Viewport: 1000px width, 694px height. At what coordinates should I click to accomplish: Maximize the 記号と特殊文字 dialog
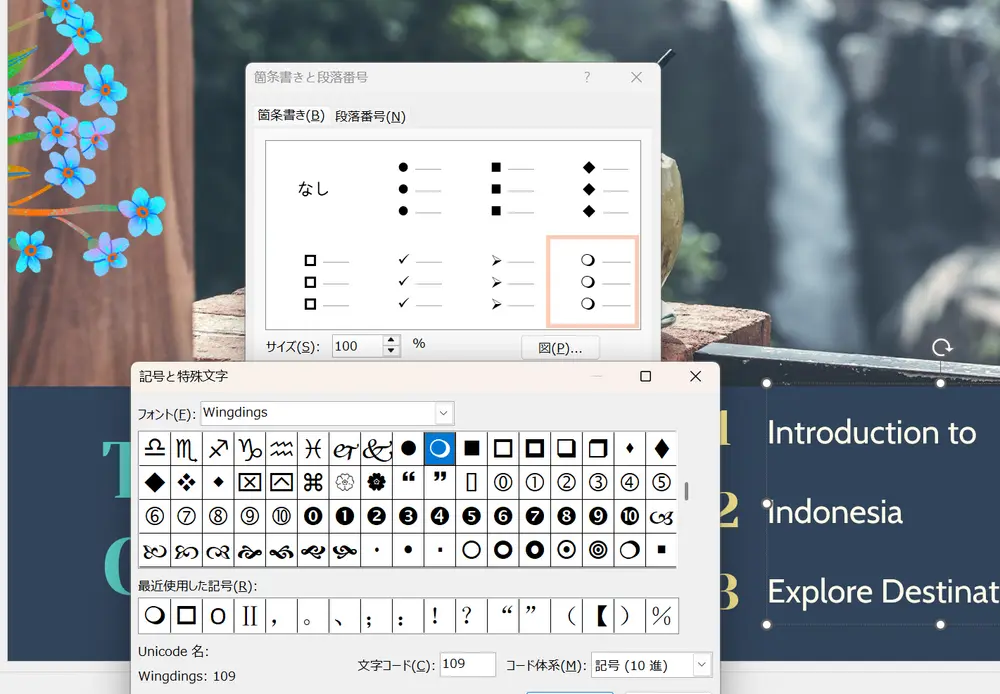(645, 376)
